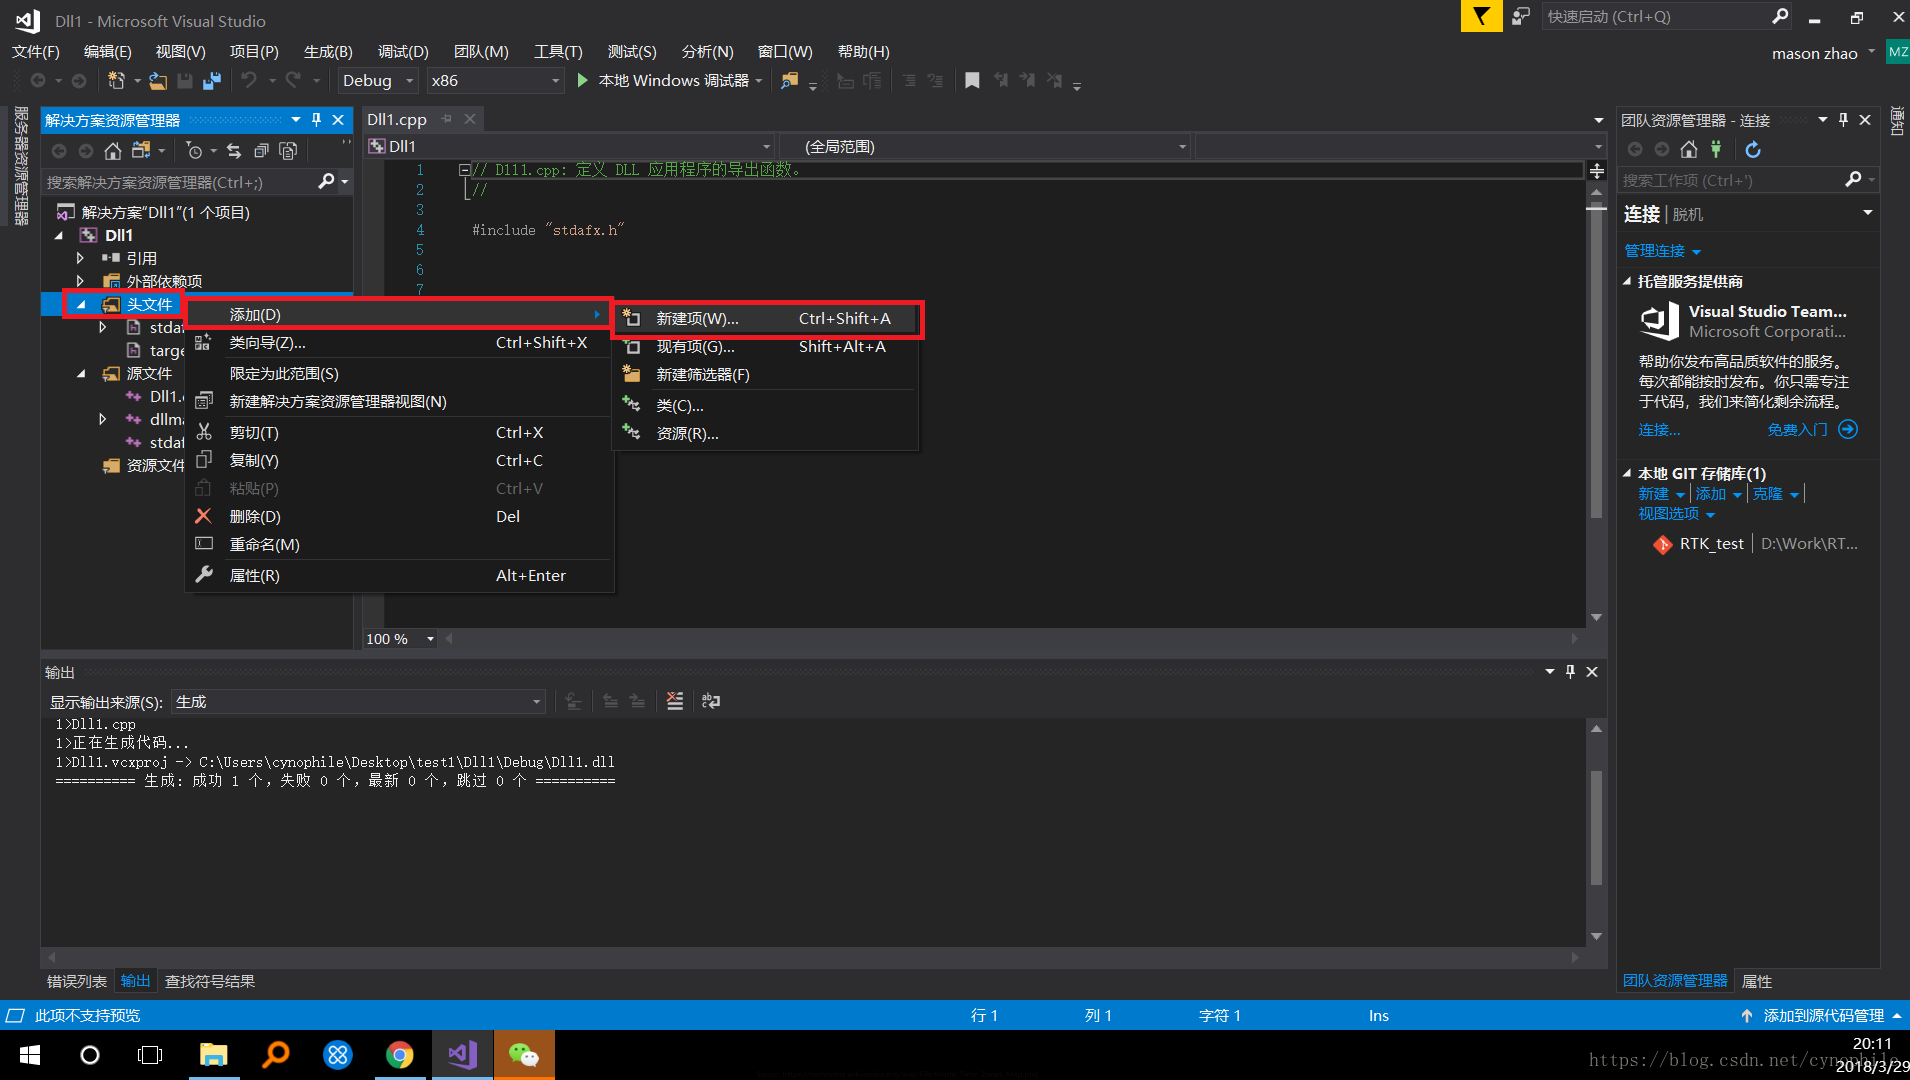Switch to the 错误列表 tab
The image size is (1910, 1080).
pyautogui.click(x=77, y=981)
